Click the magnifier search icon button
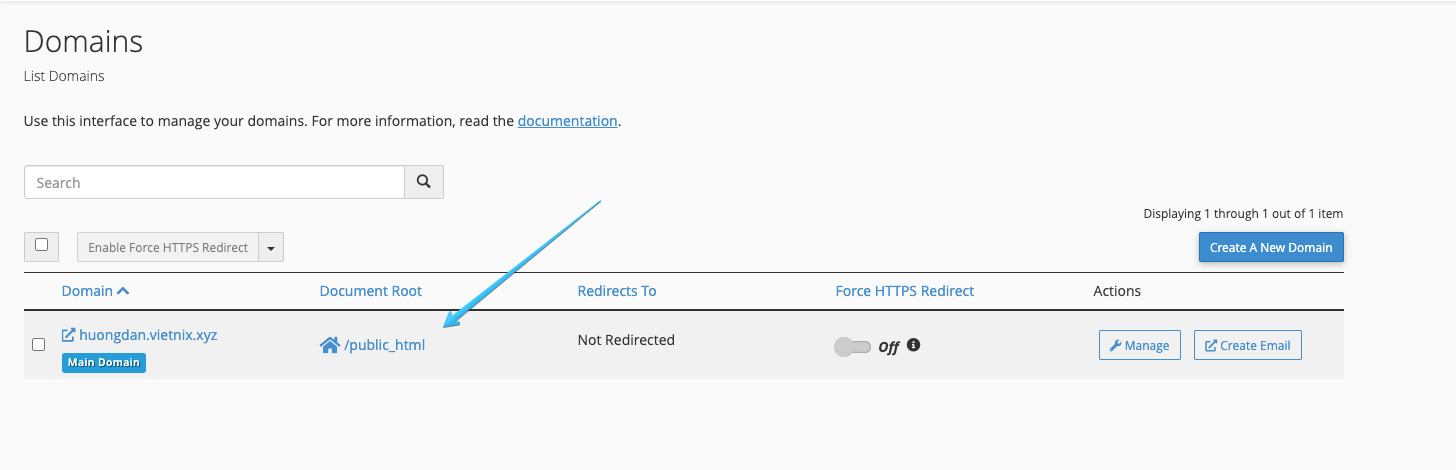Viewport: 1456px width, 470px height. [424, 182]
